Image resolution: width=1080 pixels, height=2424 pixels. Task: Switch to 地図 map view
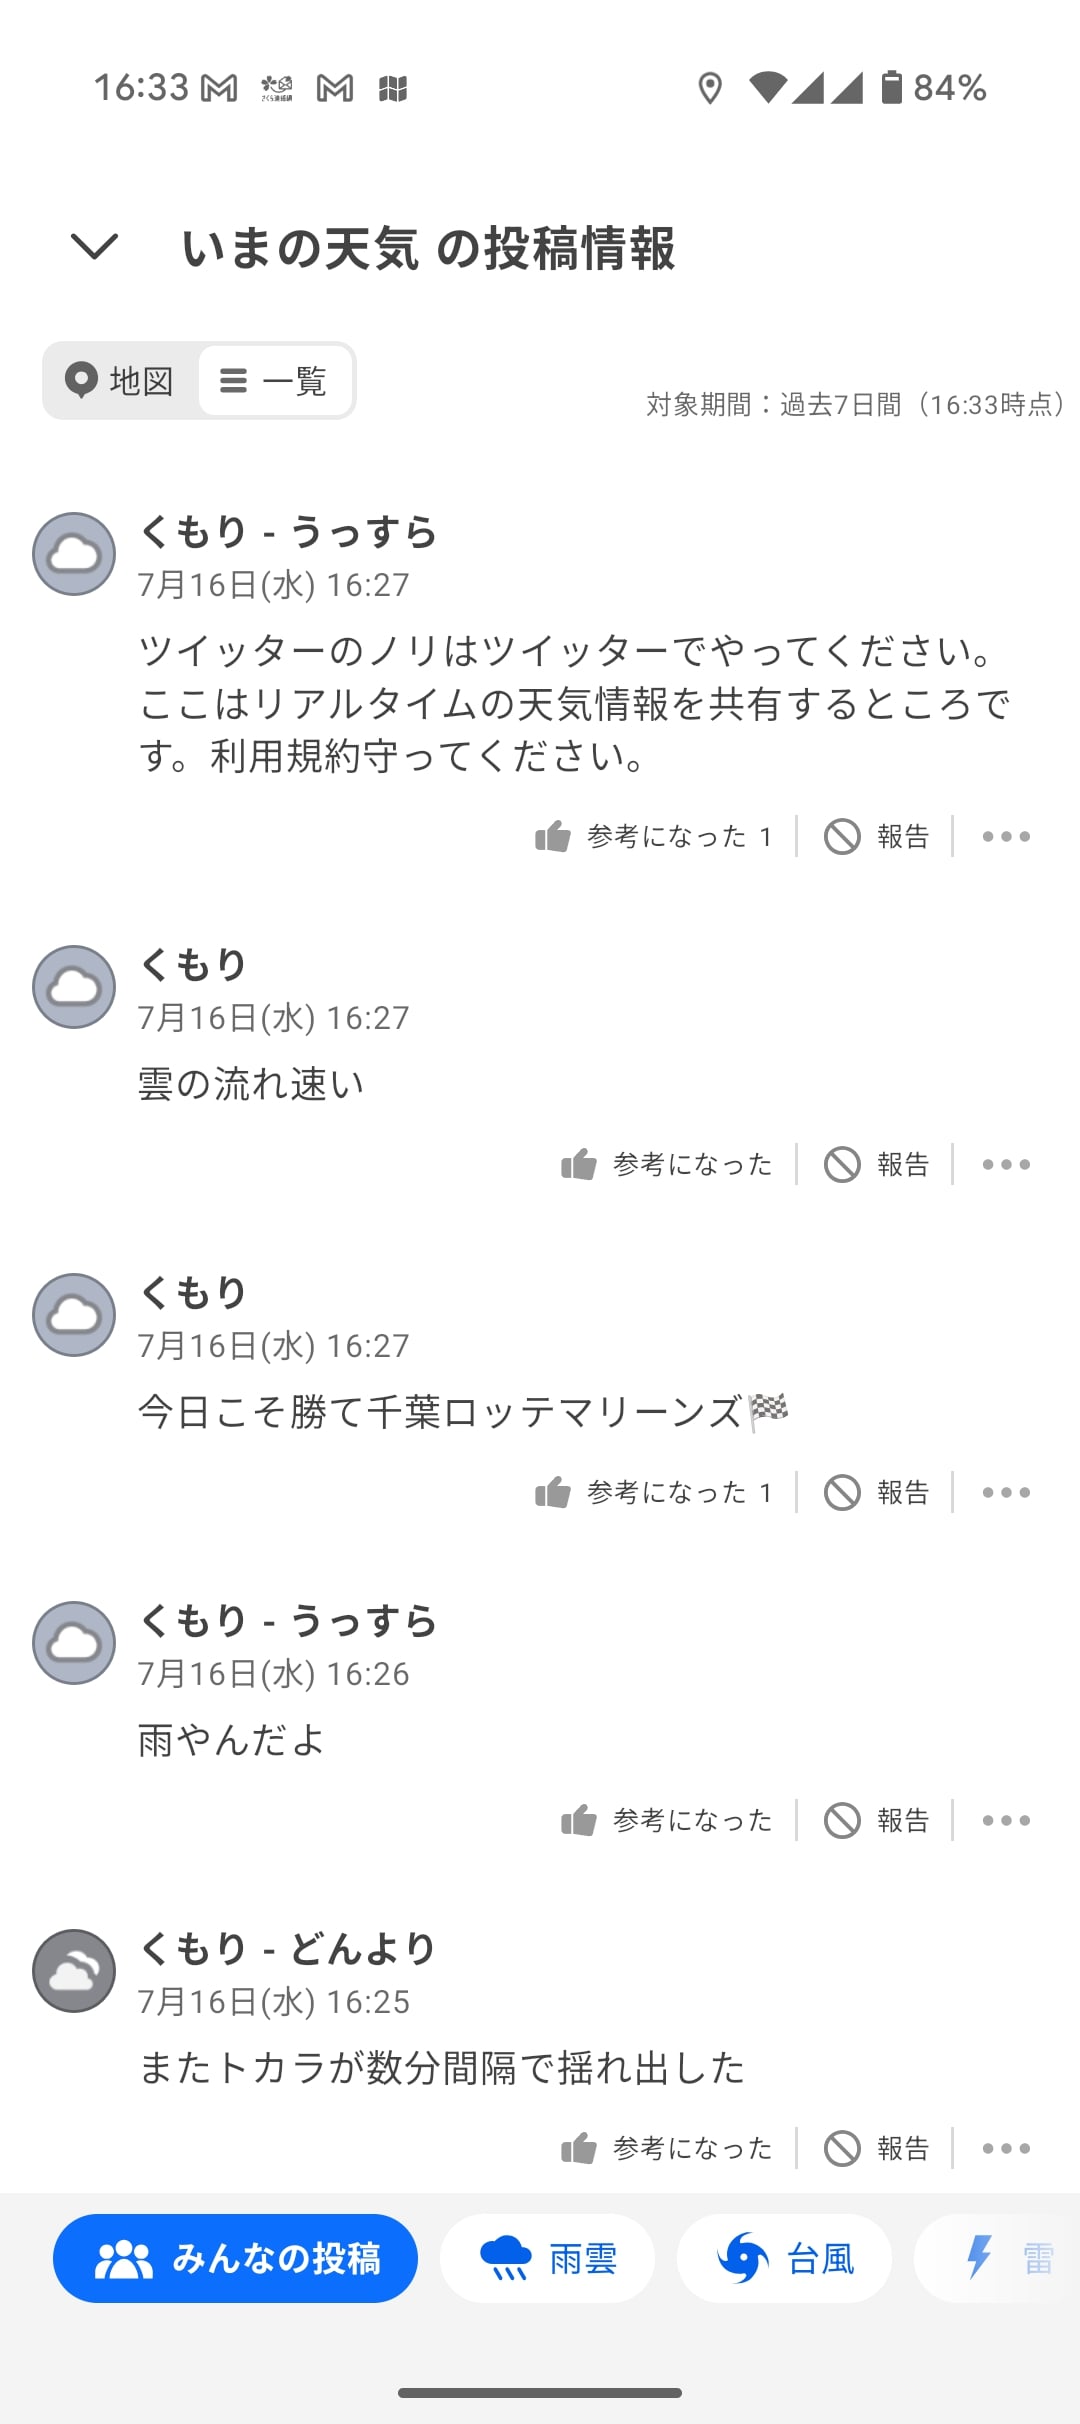click(x=120, y=381)
